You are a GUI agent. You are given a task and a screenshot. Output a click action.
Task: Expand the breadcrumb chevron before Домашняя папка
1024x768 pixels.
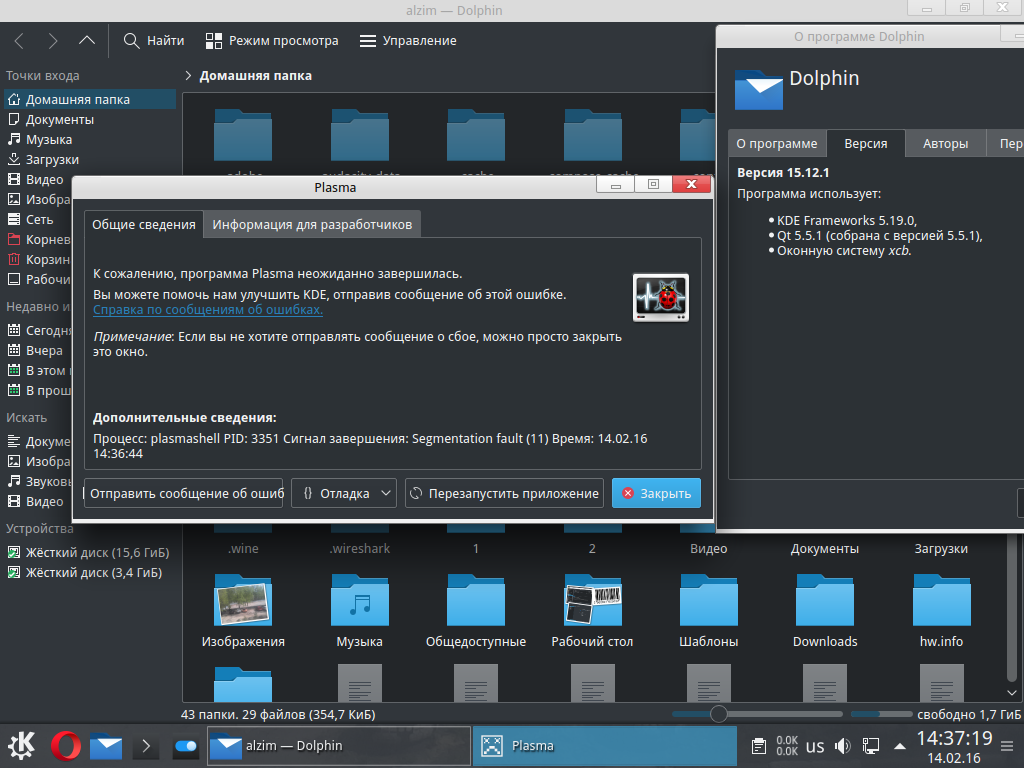point(188,76)
